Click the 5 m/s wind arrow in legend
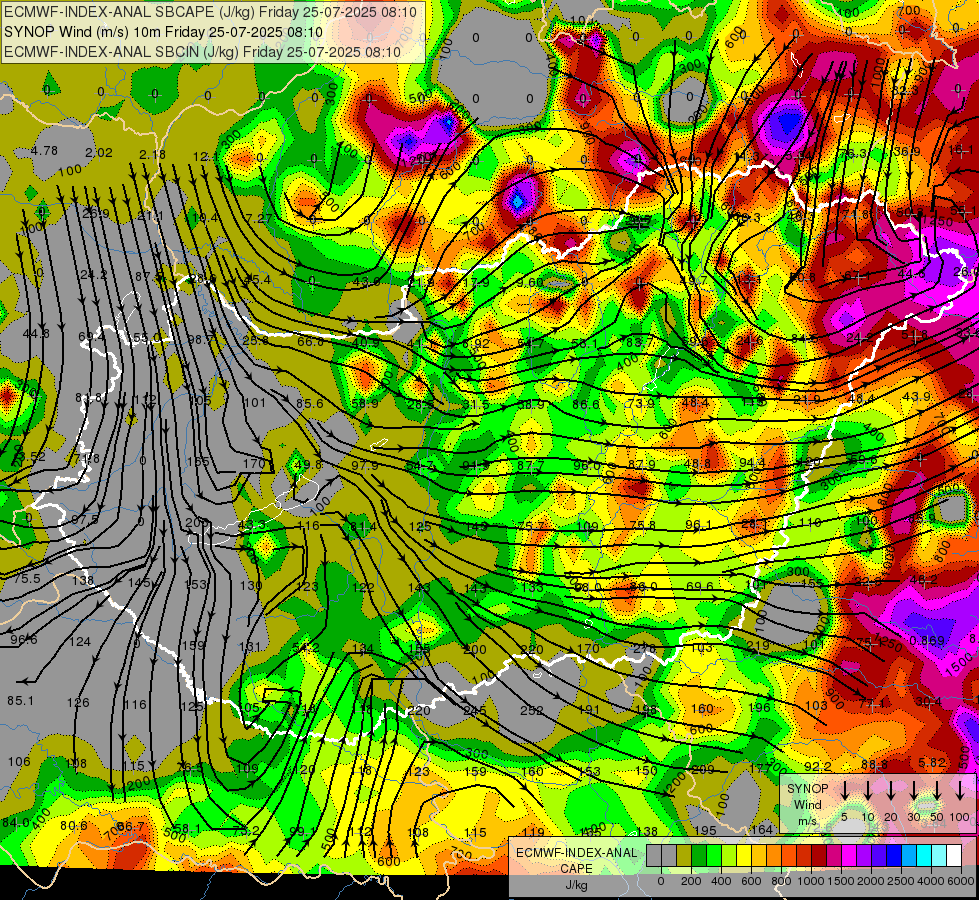Viewport: 979px width, 900px height. 844,790
